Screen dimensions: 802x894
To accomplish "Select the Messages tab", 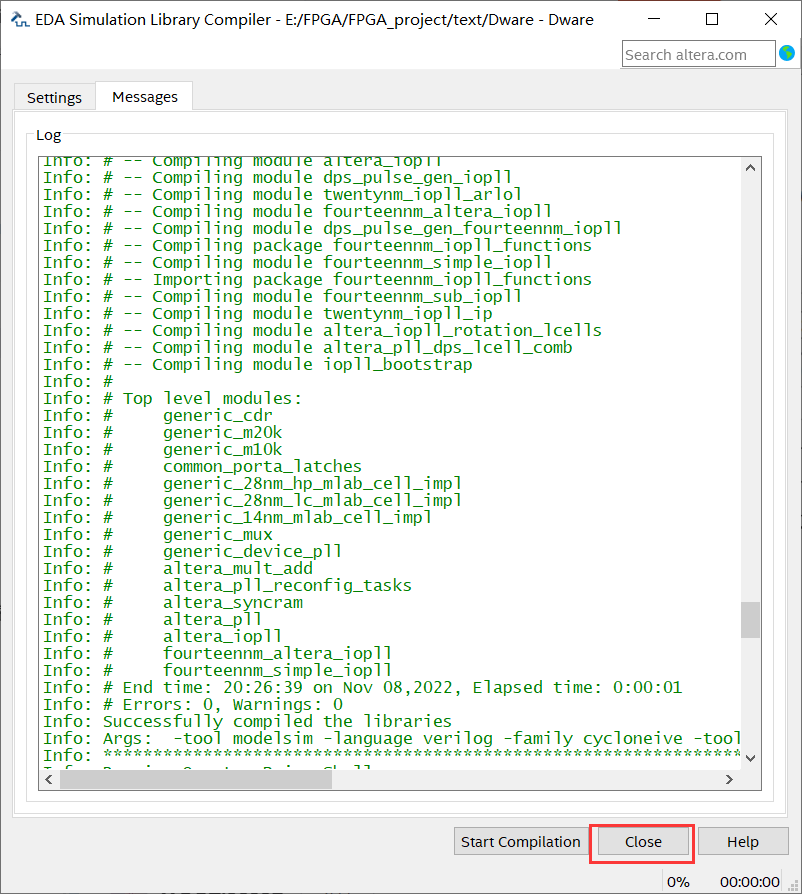I will tap(145, 97).
